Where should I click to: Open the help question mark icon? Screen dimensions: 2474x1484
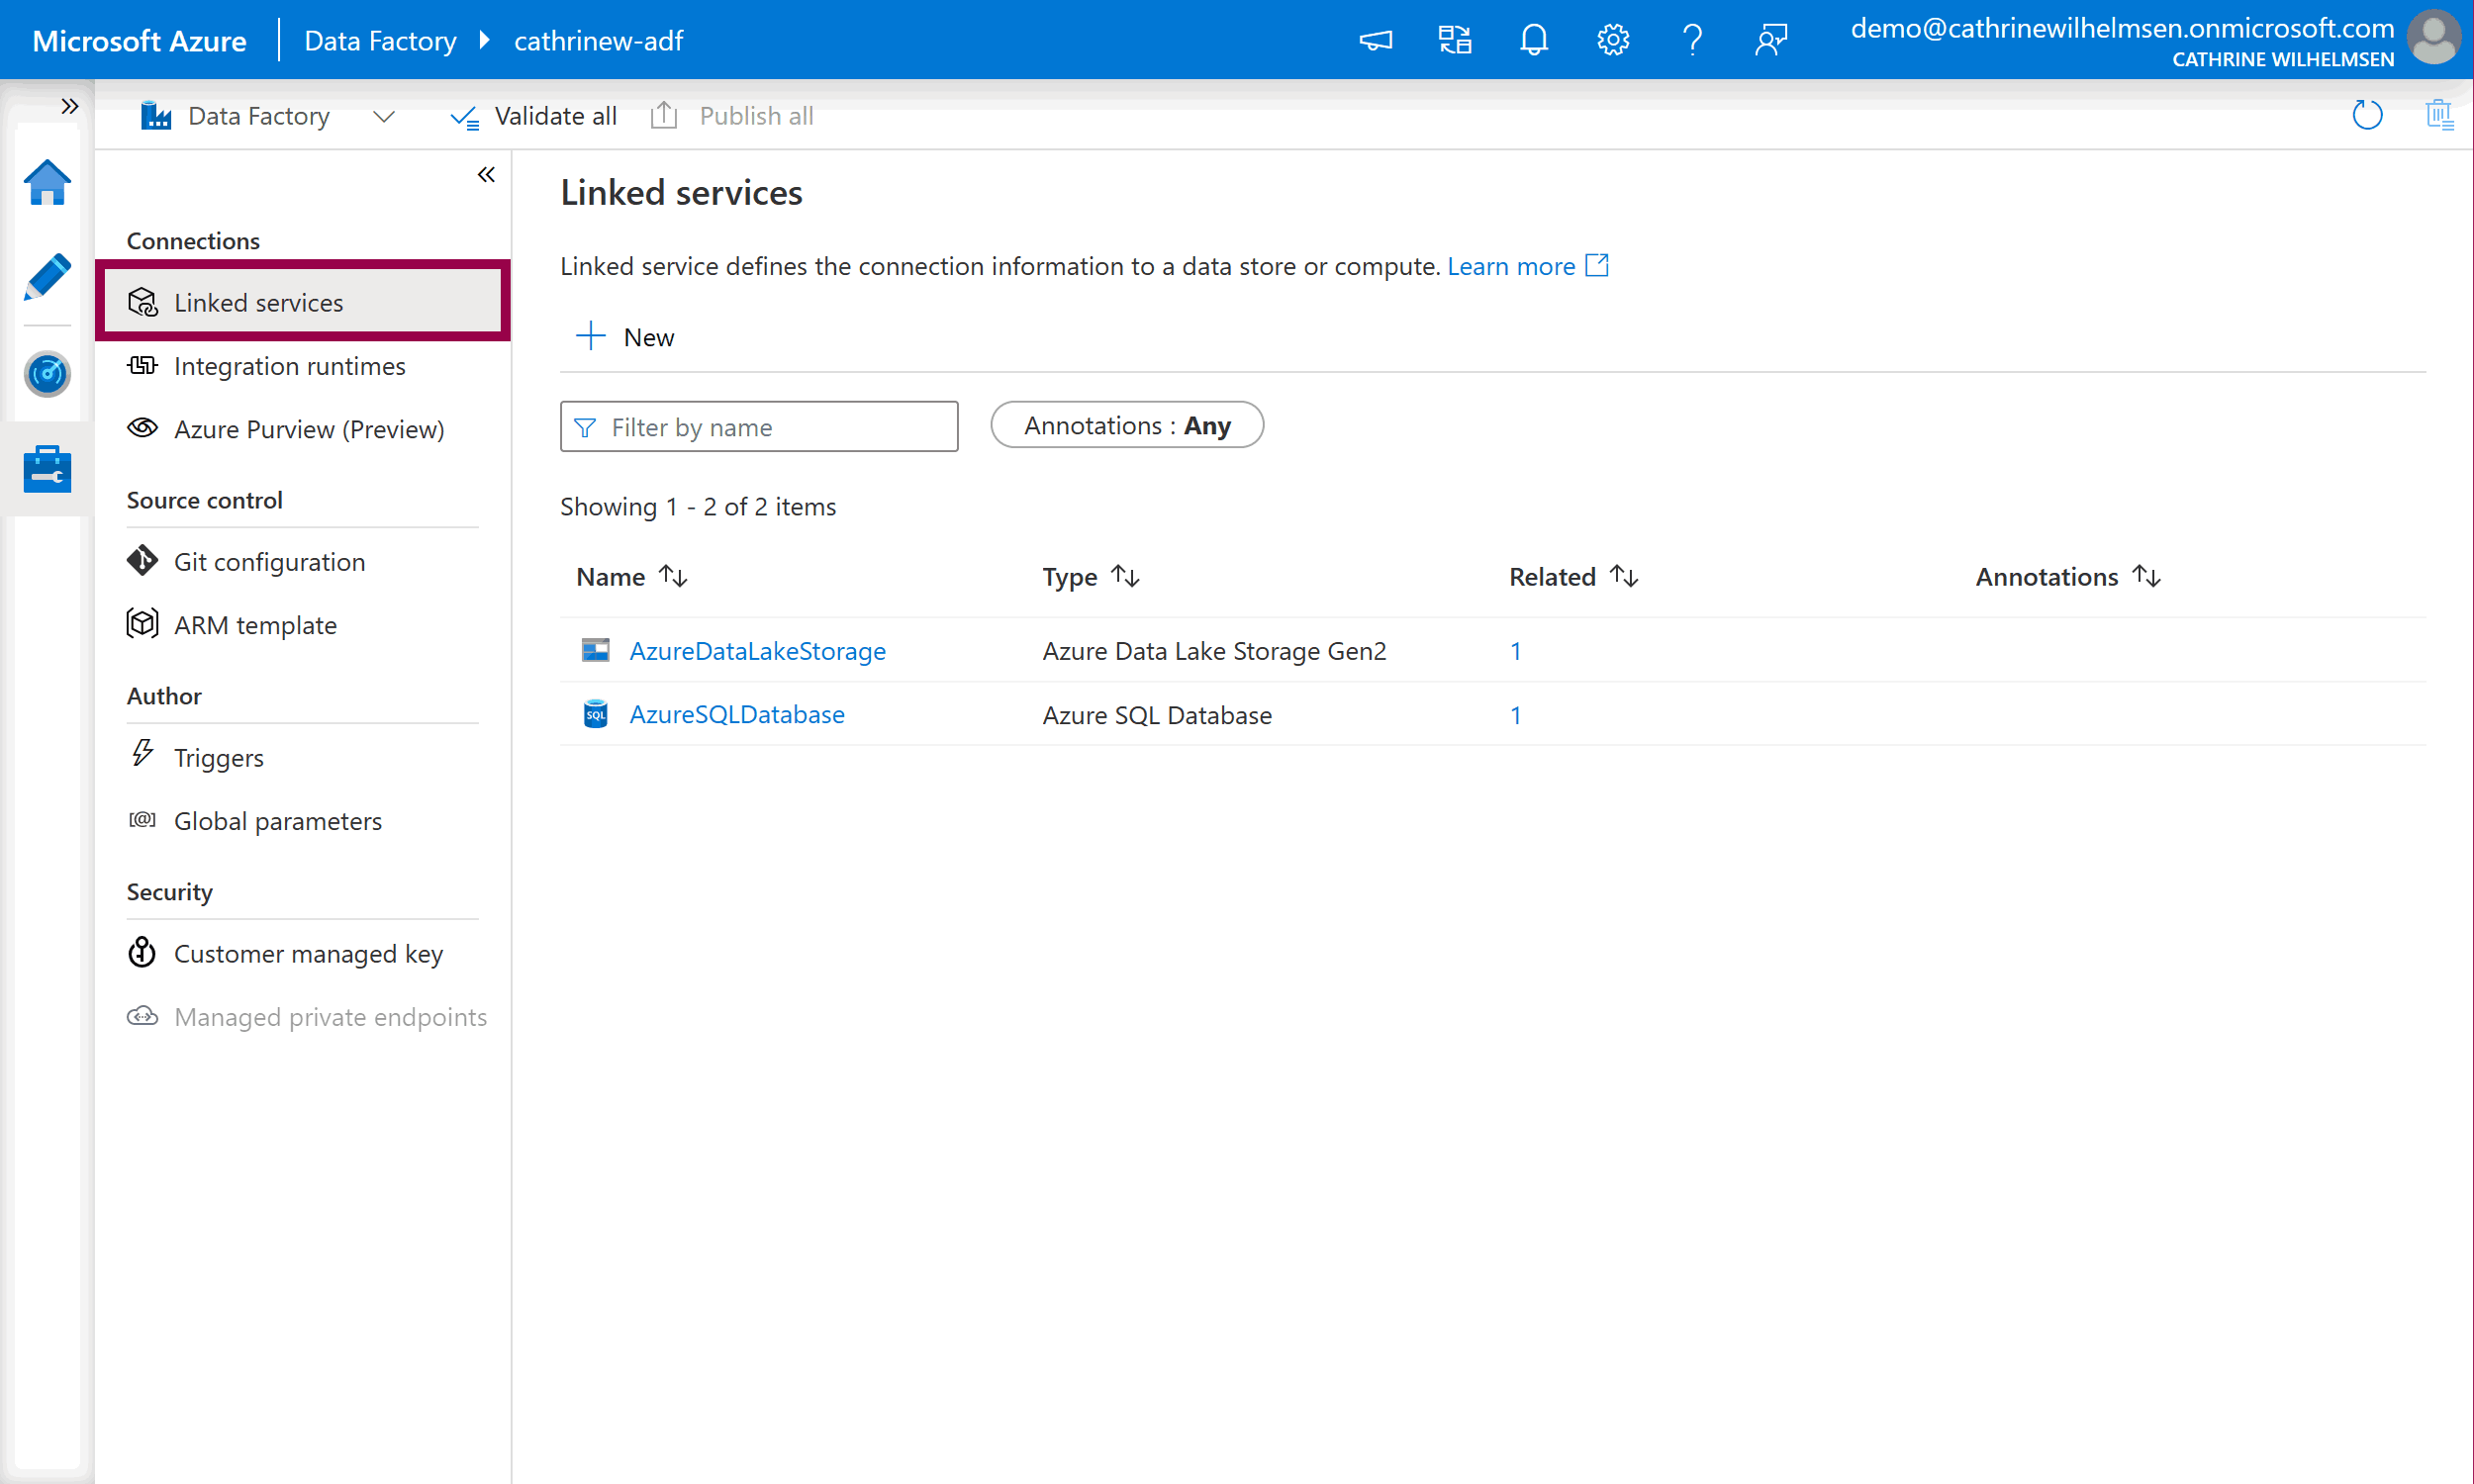pyautogui.click(x=1691, y=40)
